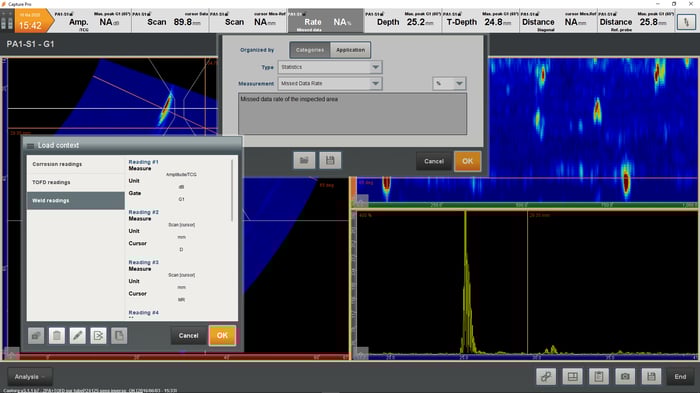The height and width of the screenshot is (393, 700).
Task: Open the clipboard report icon
Action: [x=599, y=376]
